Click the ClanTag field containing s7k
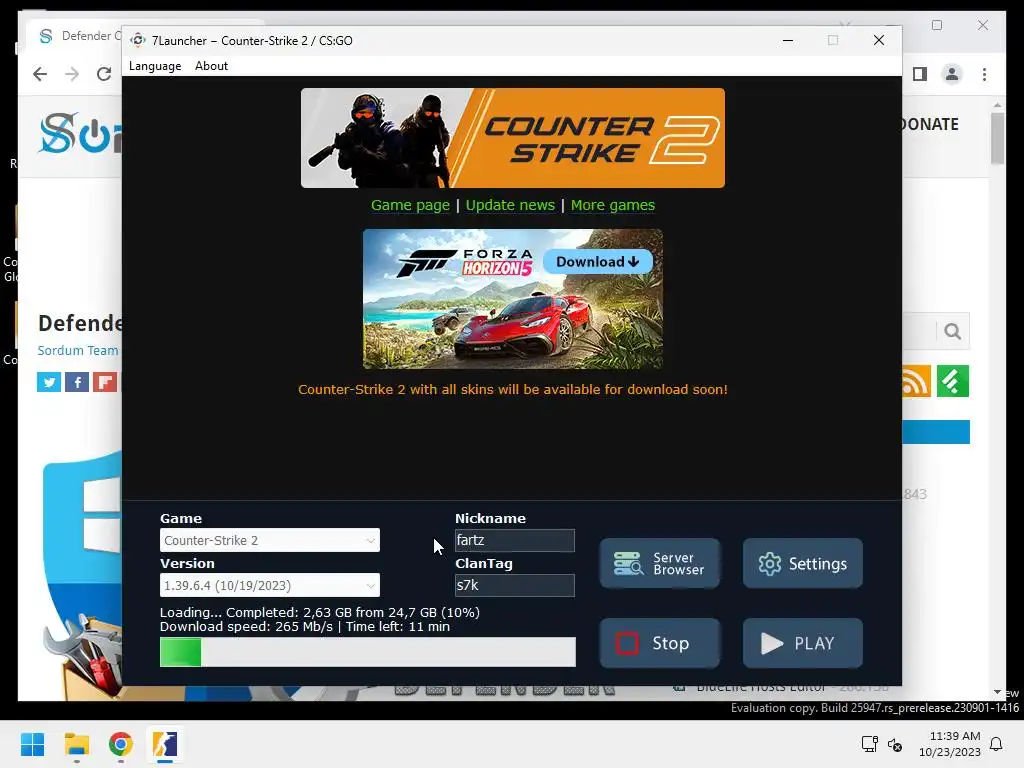The image size is (1024, 768). pos(515,585)
